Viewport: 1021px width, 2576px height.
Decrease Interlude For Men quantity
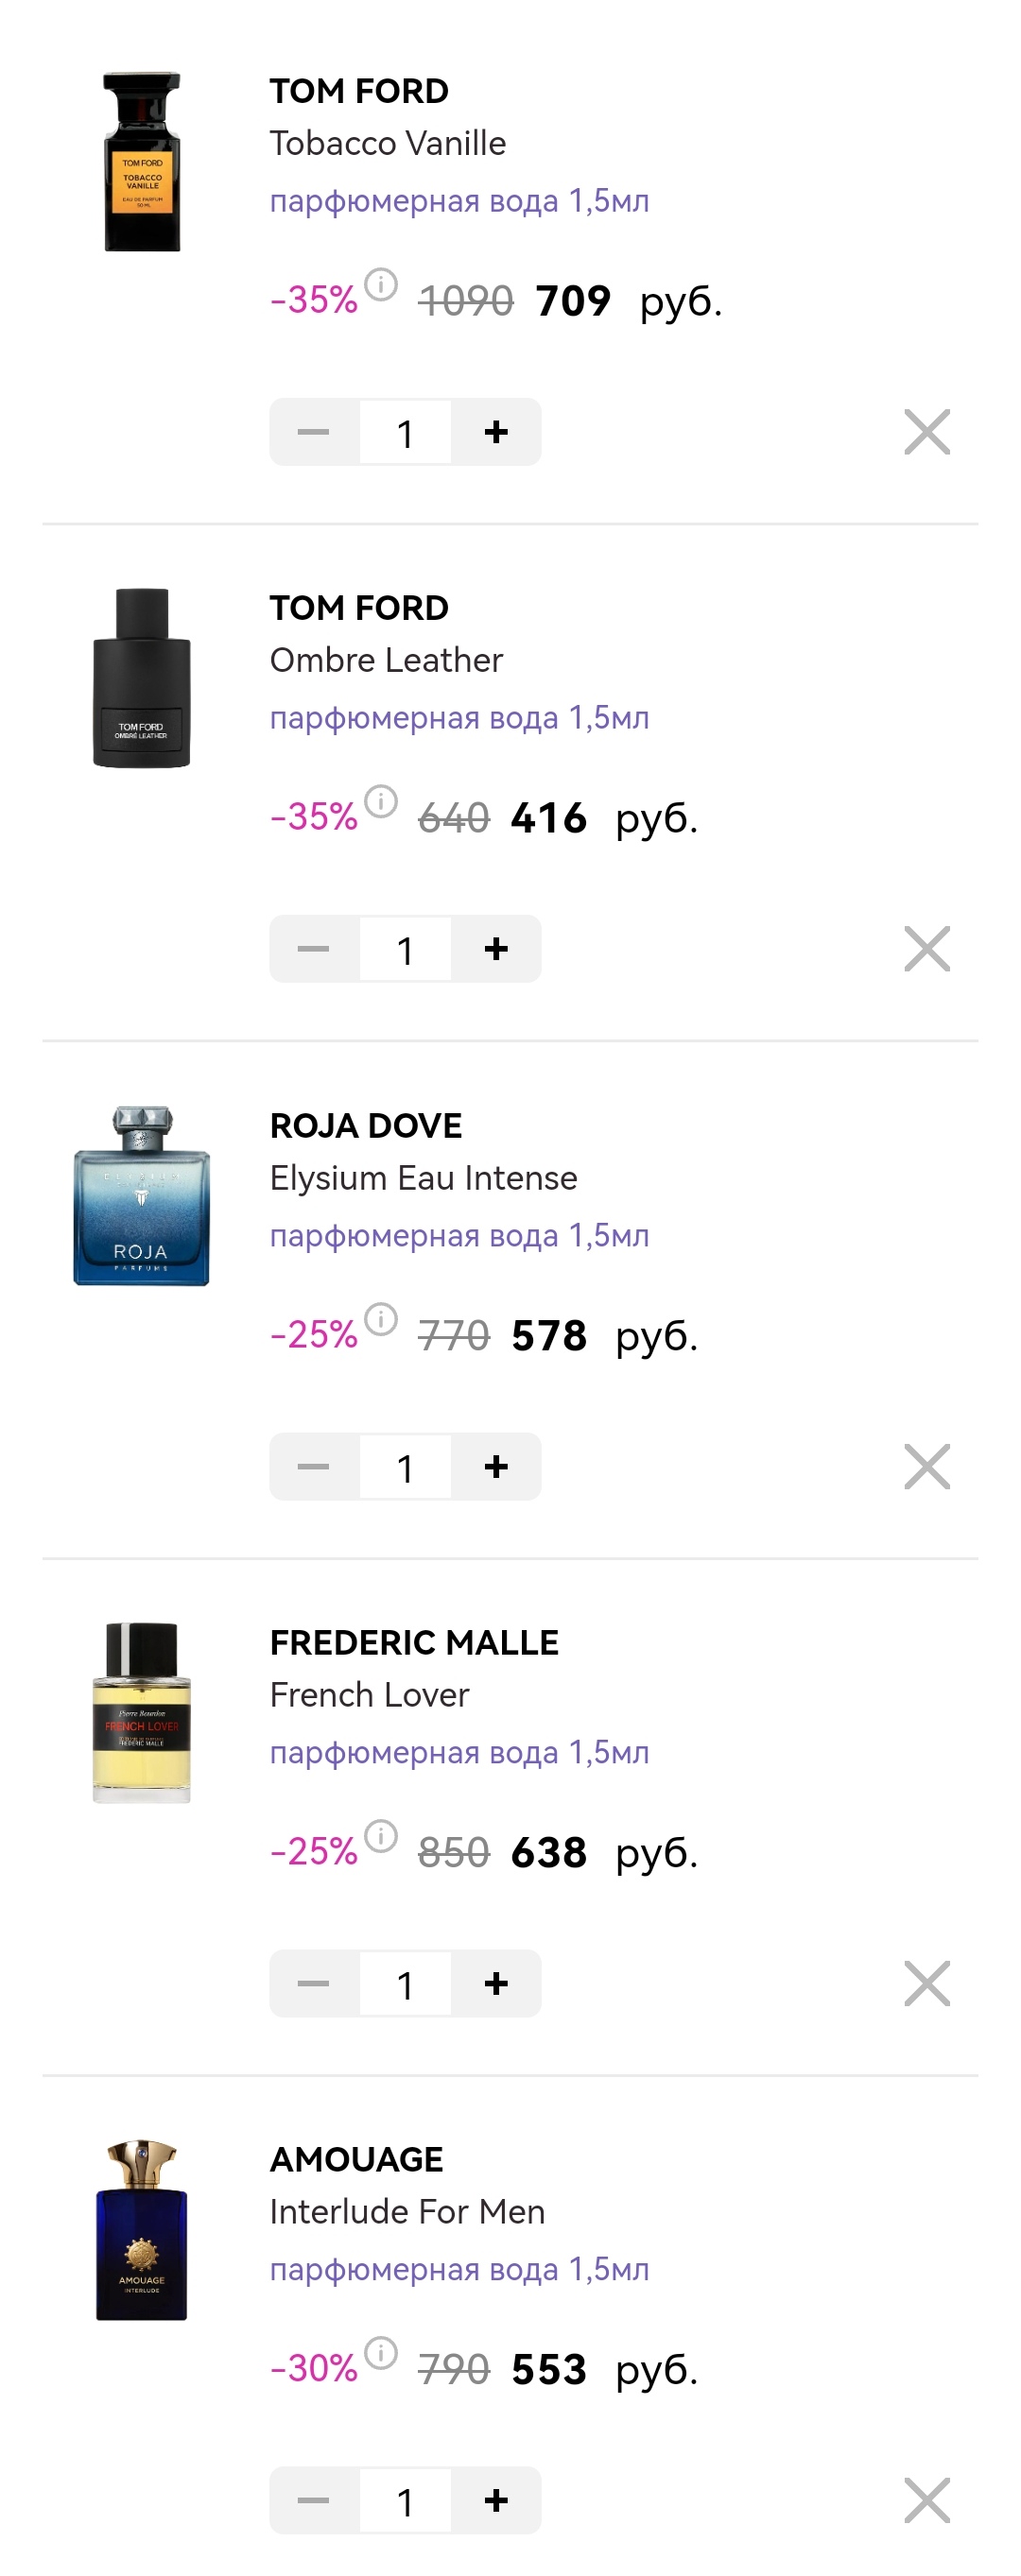point(313,2500)
